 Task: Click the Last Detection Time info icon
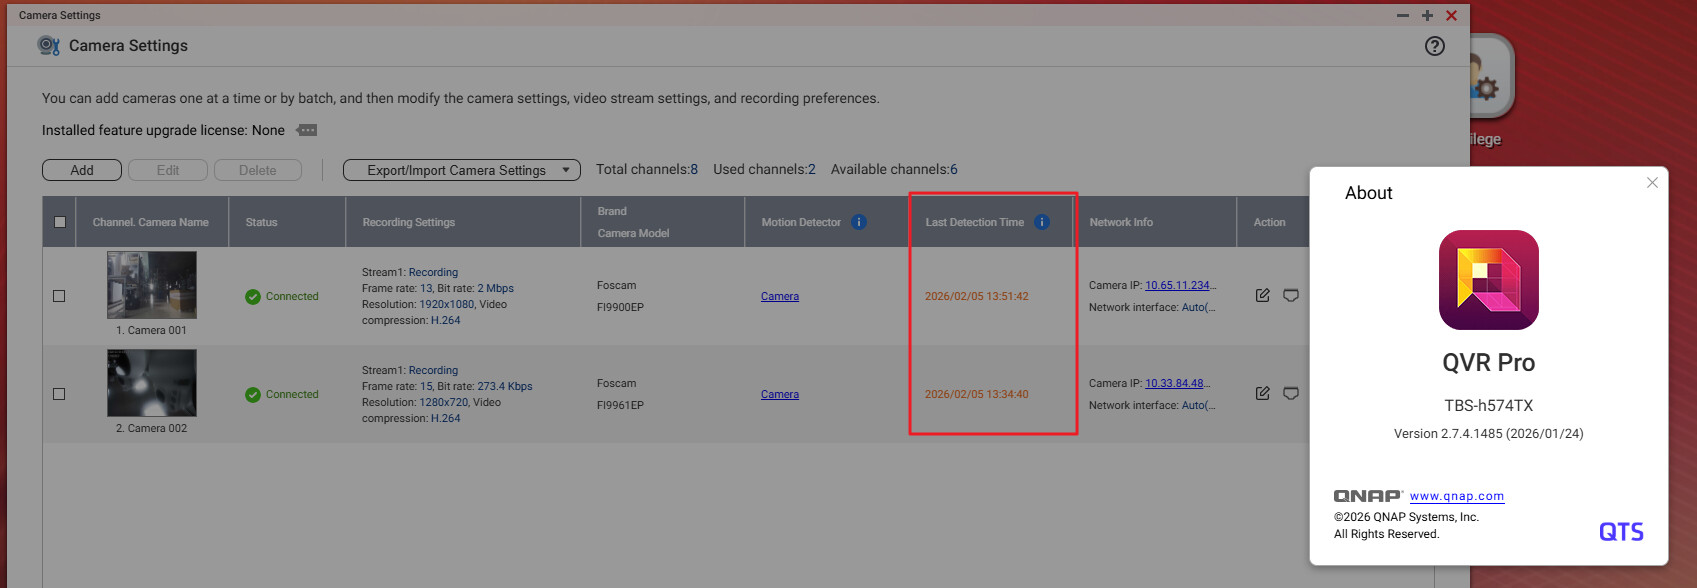1042,222
